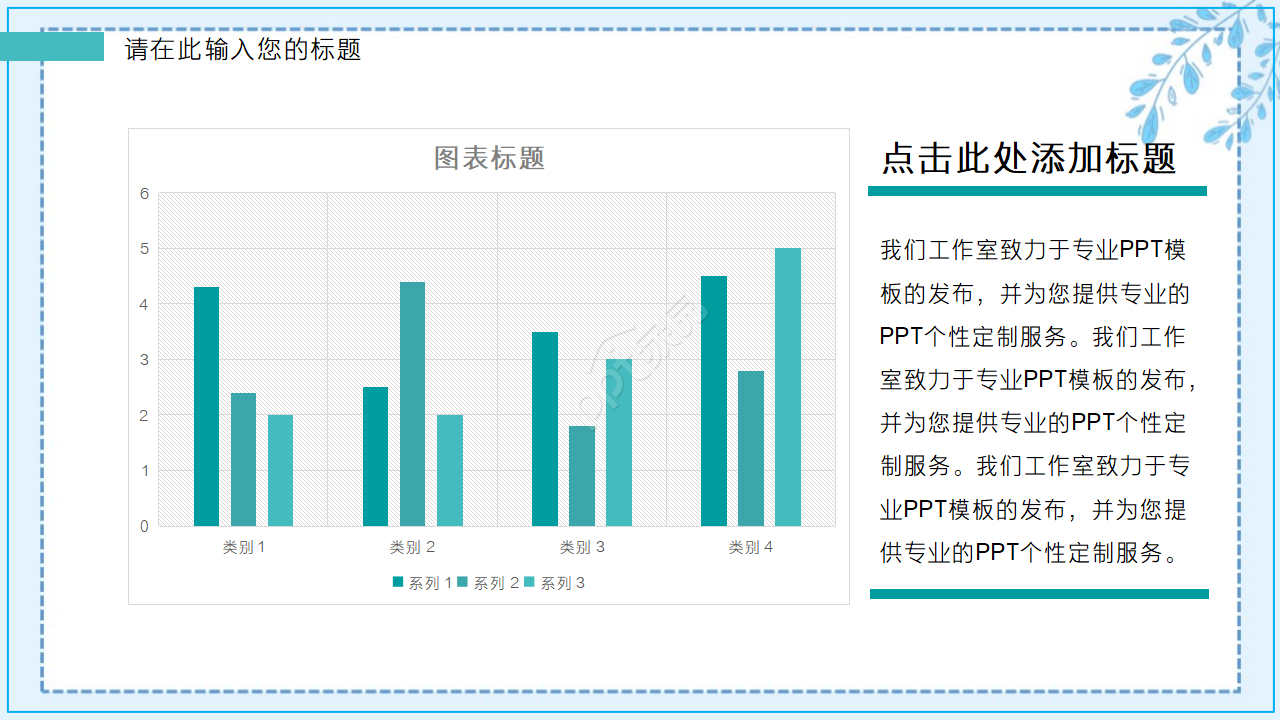
Task: Click the 类别 3 axis label
Action: (581, 548)
